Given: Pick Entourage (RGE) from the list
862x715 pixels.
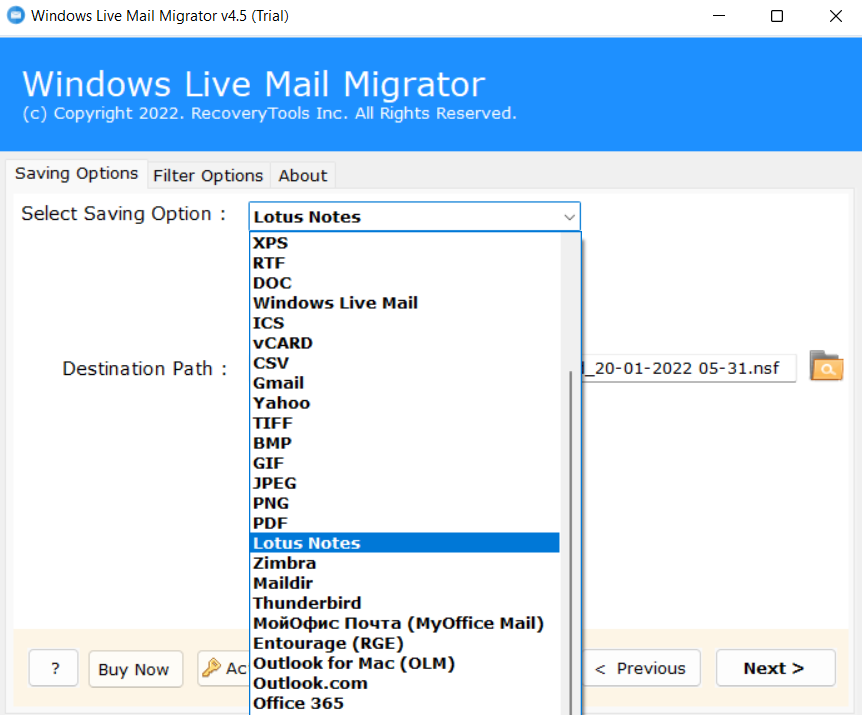Looking at the screenshot, I should pyautogui.click(x=405, y=643).
